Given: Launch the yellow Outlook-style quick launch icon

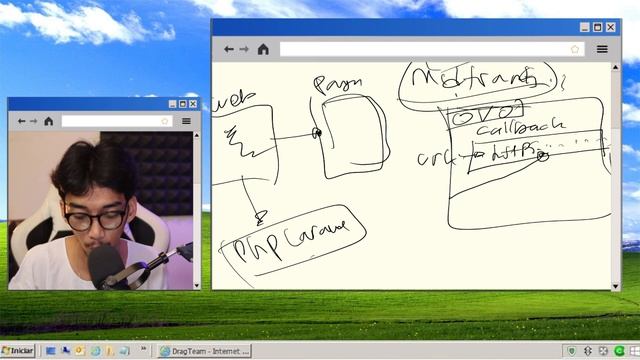Looking at the screenshot, I should (80, 351).
